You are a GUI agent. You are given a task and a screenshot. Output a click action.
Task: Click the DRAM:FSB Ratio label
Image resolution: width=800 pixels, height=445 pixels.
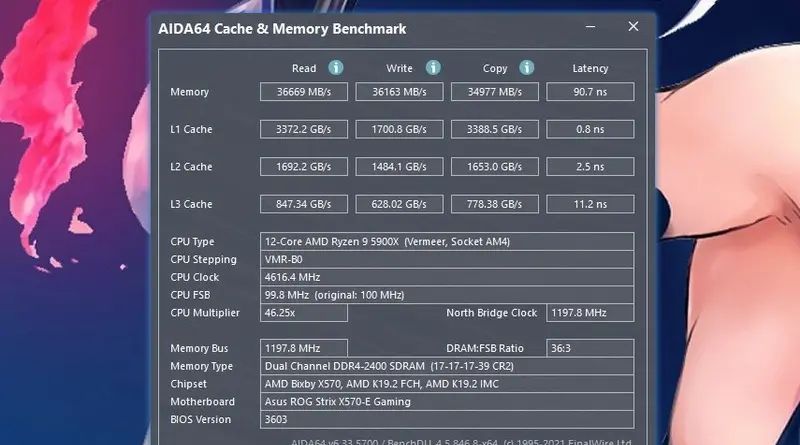[485, 348]
